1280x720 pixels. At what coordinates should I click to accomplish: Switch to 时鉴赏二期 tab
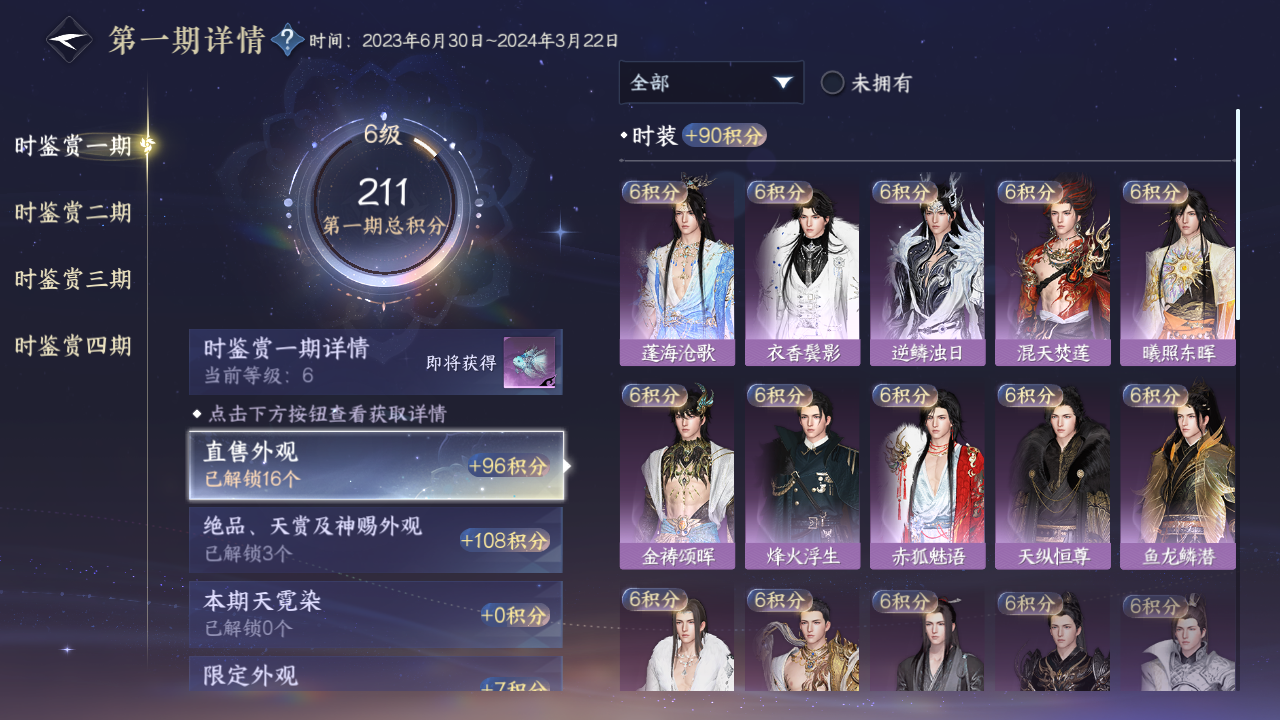[x=73, y=212]
